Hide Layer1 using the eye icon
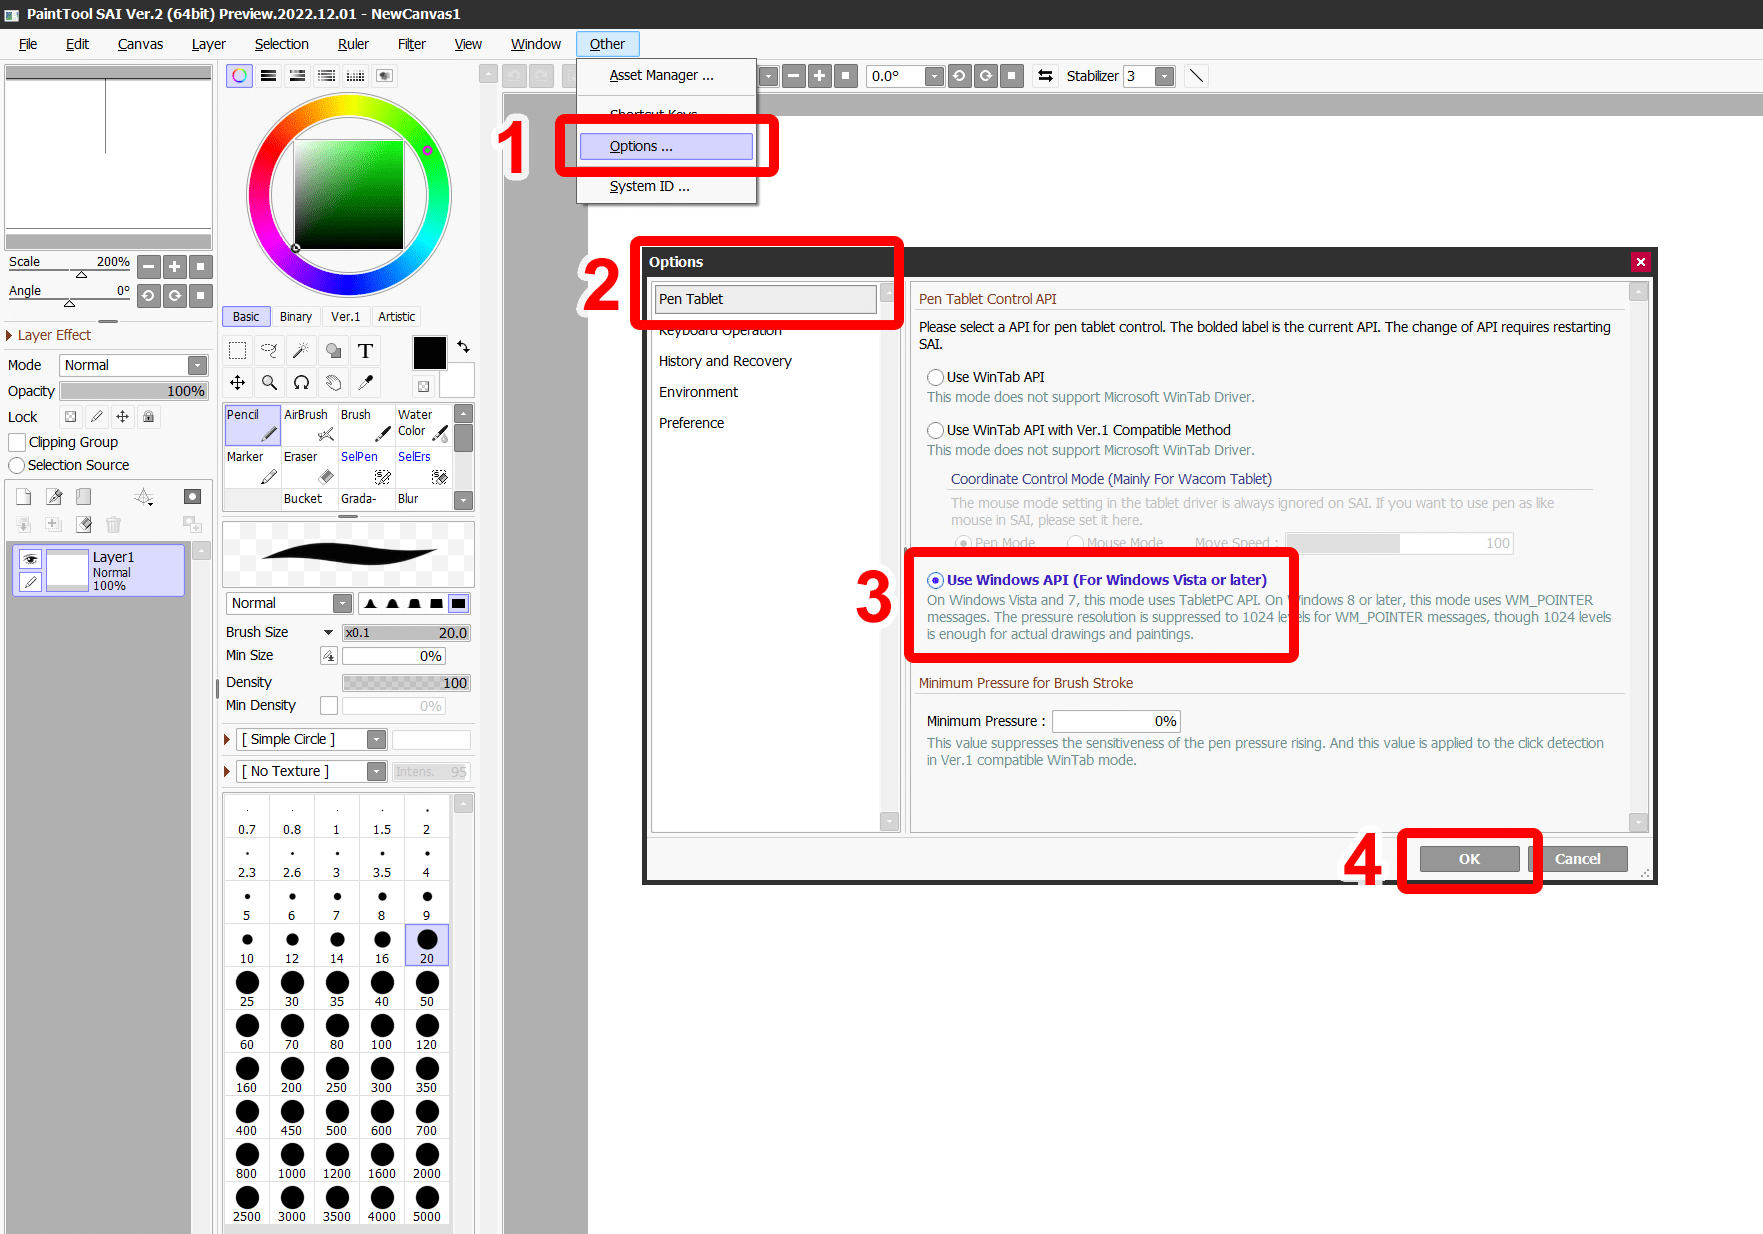 30,559
